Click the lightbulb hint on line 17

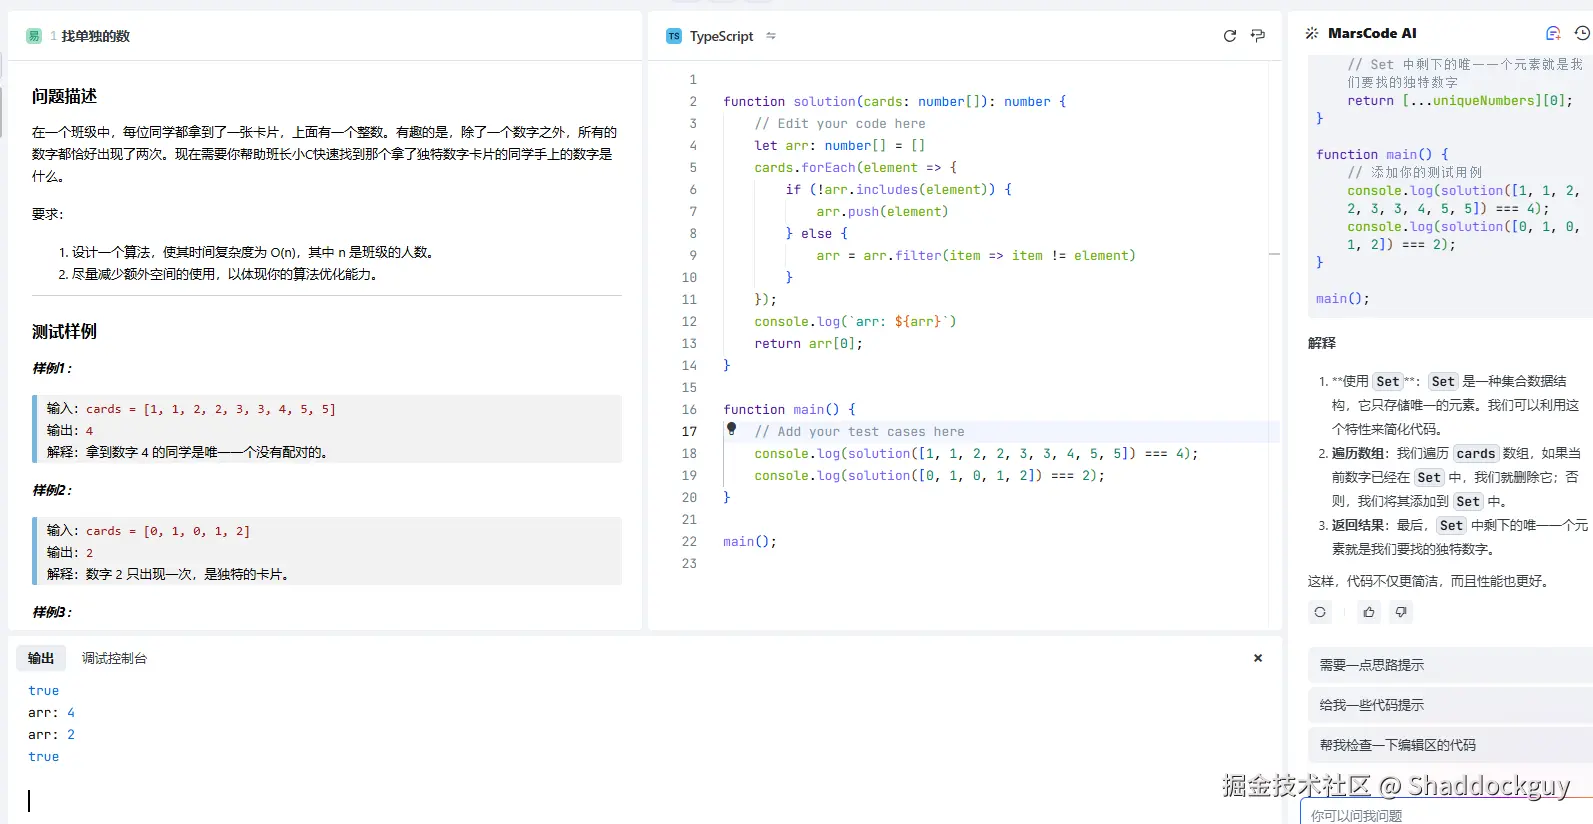tap(731, 429)
